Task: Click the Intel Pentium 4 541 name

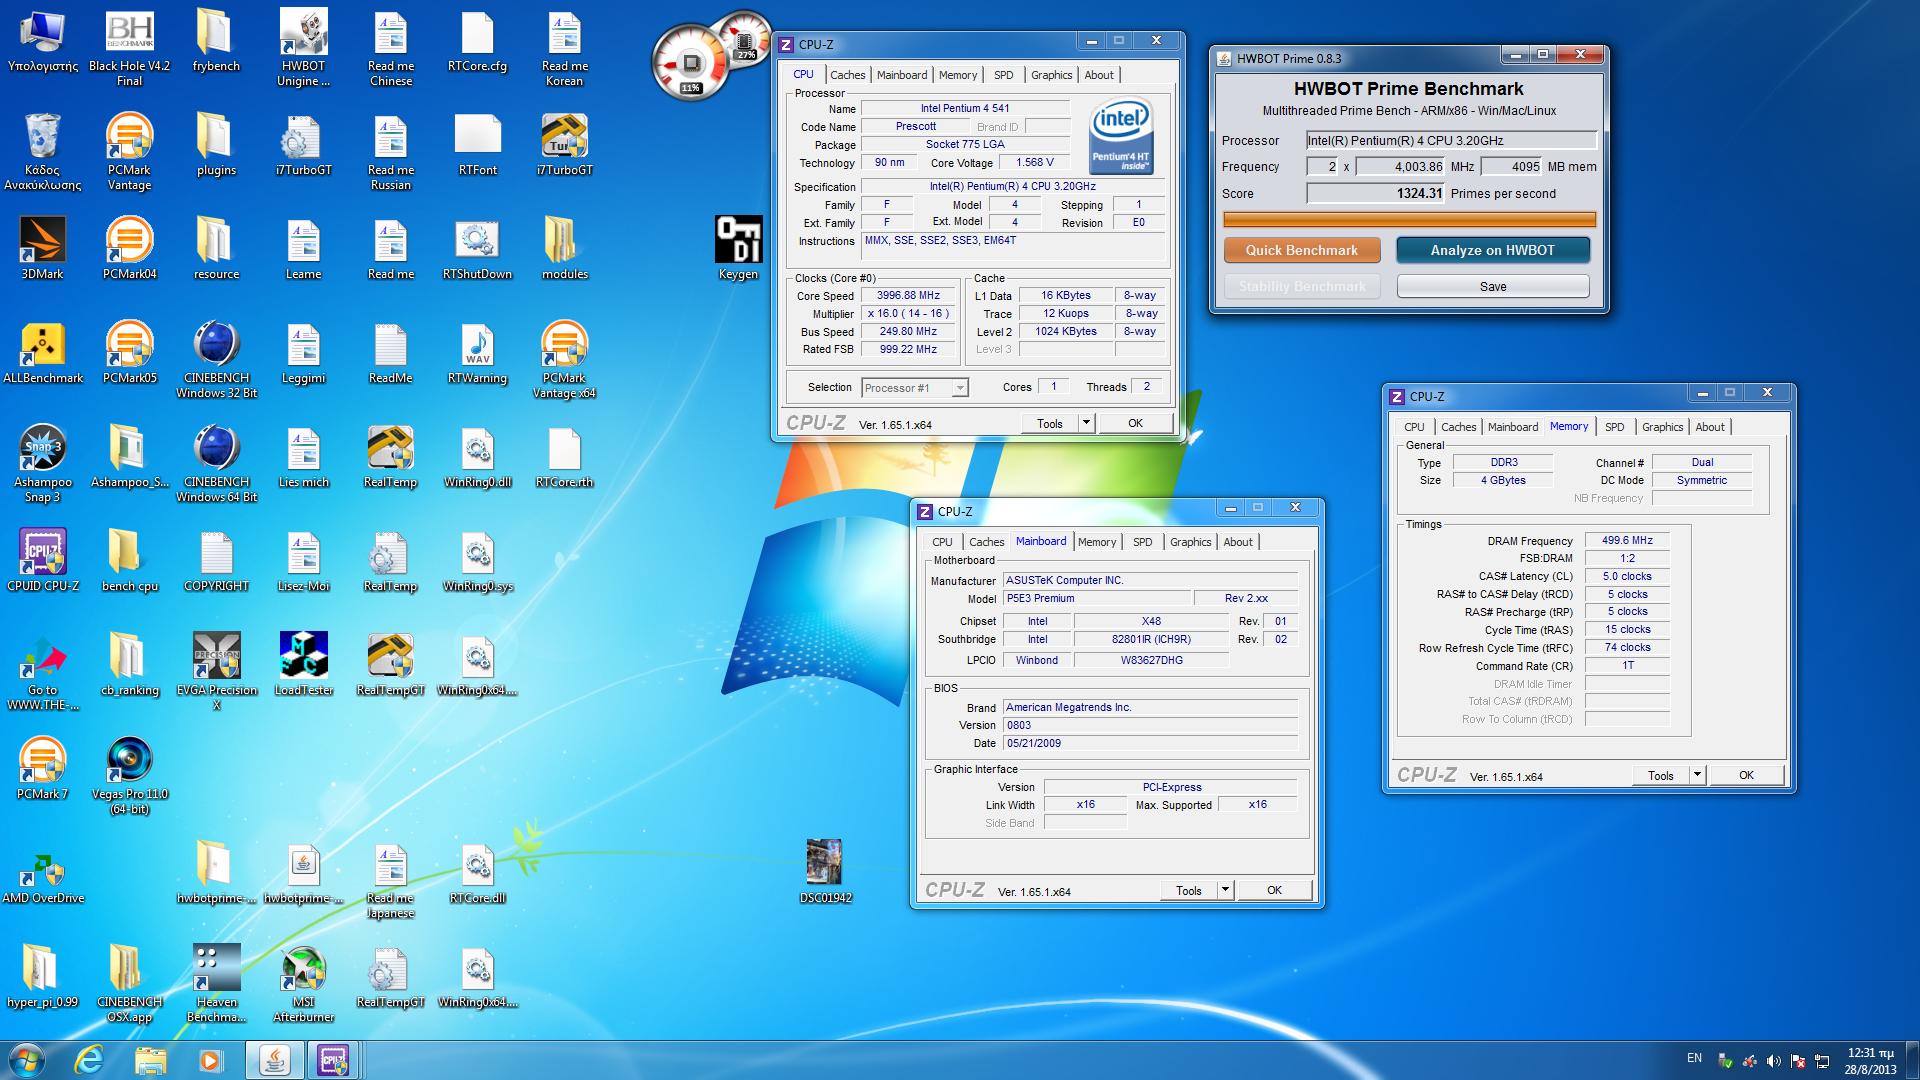Action: point(965,108)
